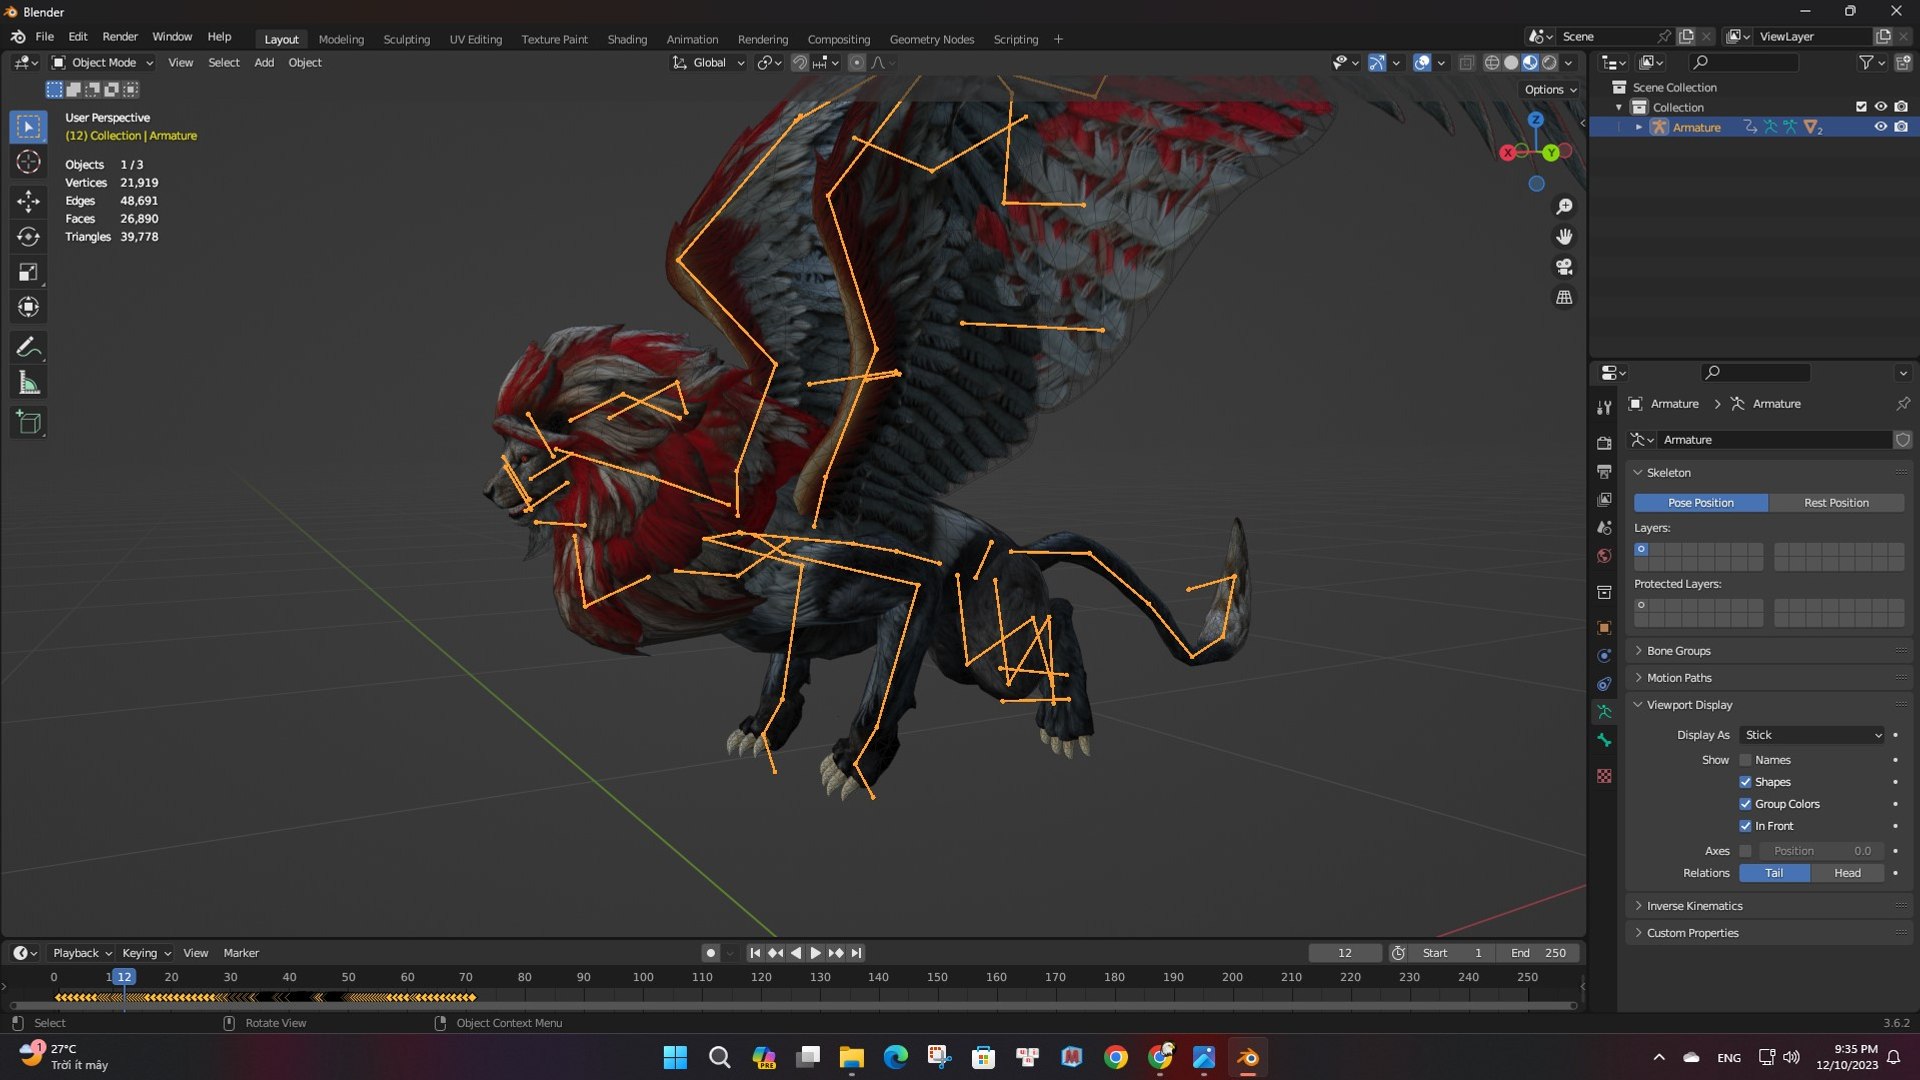
Task: Open the Render properties tab
Action: [x=1604, y=443]
